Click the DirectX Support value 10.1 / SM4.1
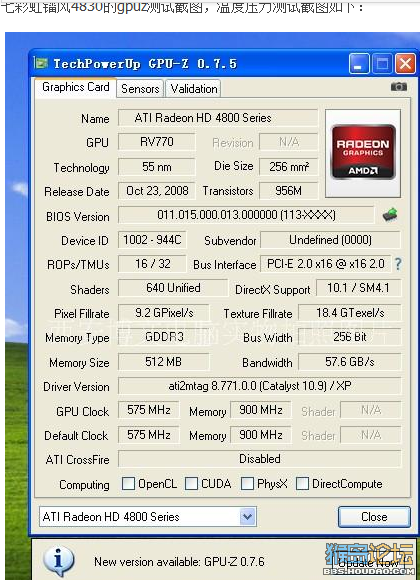The height and width of the screenshot is (580, 420). 359,288
